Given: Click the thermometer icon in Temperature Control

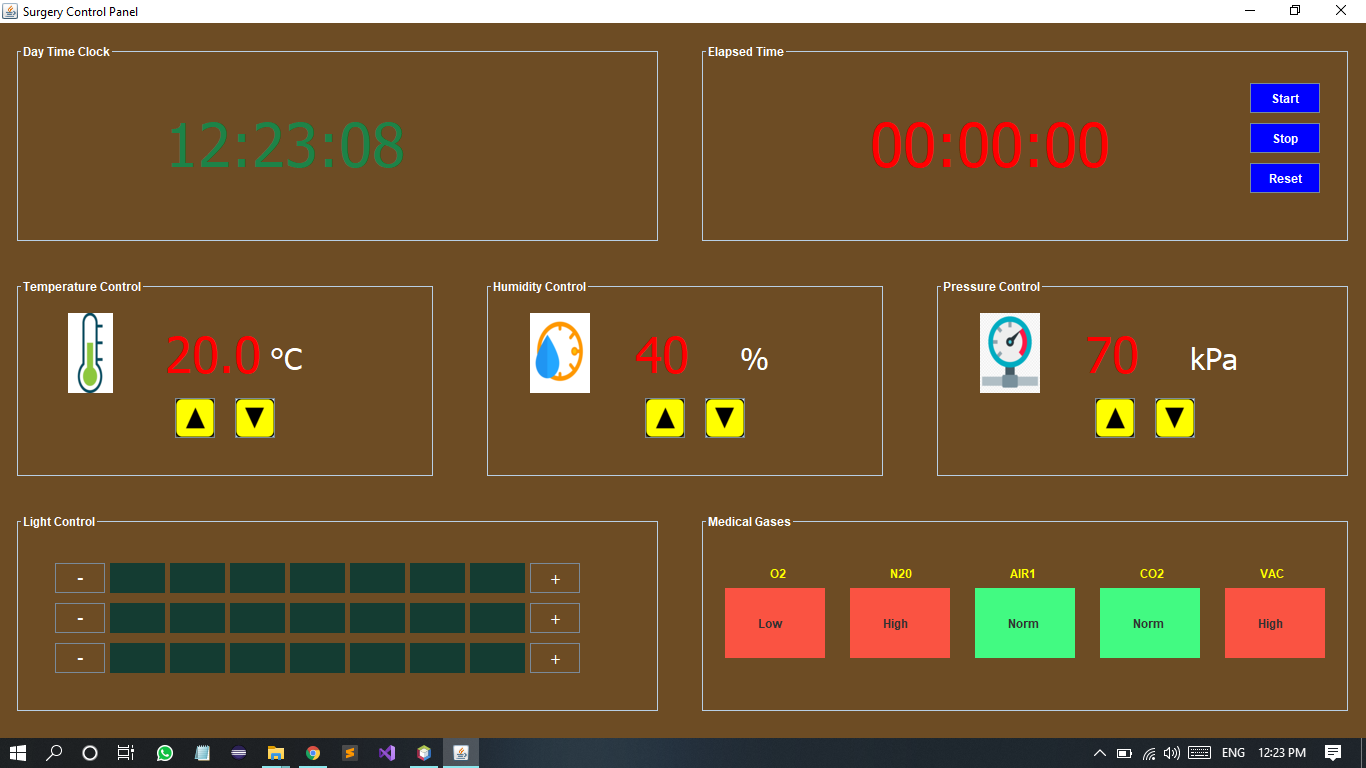Looking at the screenshot, I should [90, 352].
